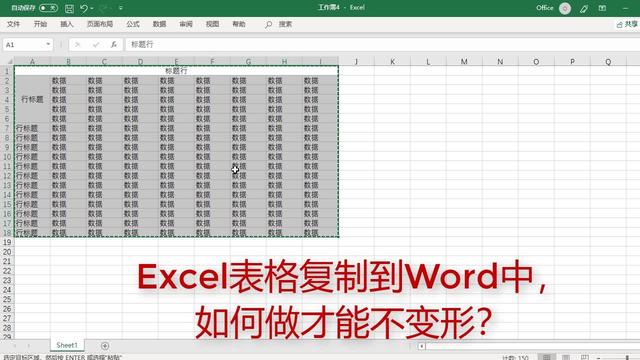Select column P header
Screen dimensions: 640x360
pos(572,62)
